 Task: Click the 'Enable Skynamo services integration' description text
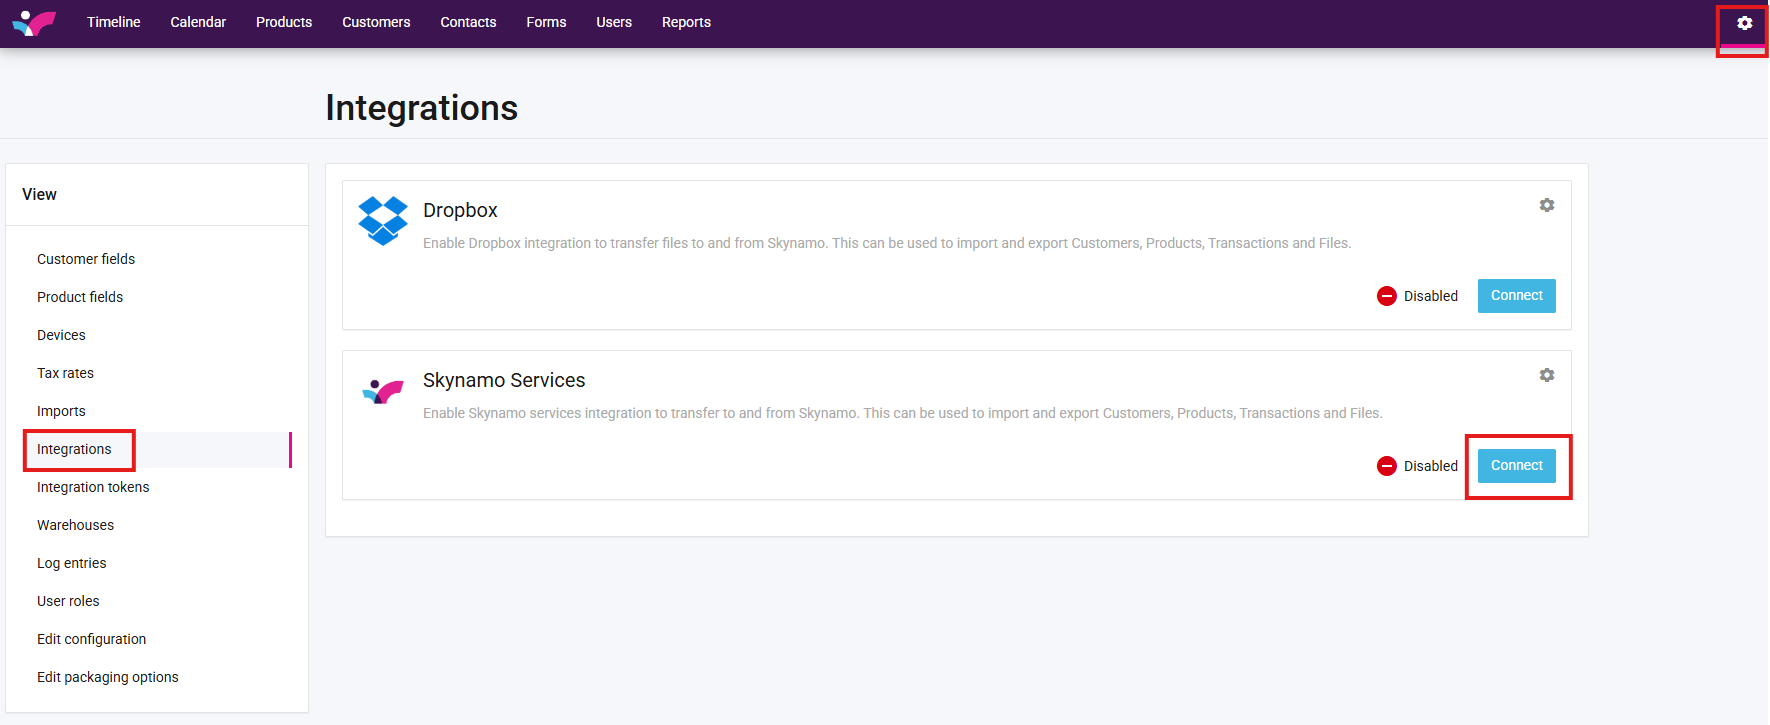(x=903, y=413)
